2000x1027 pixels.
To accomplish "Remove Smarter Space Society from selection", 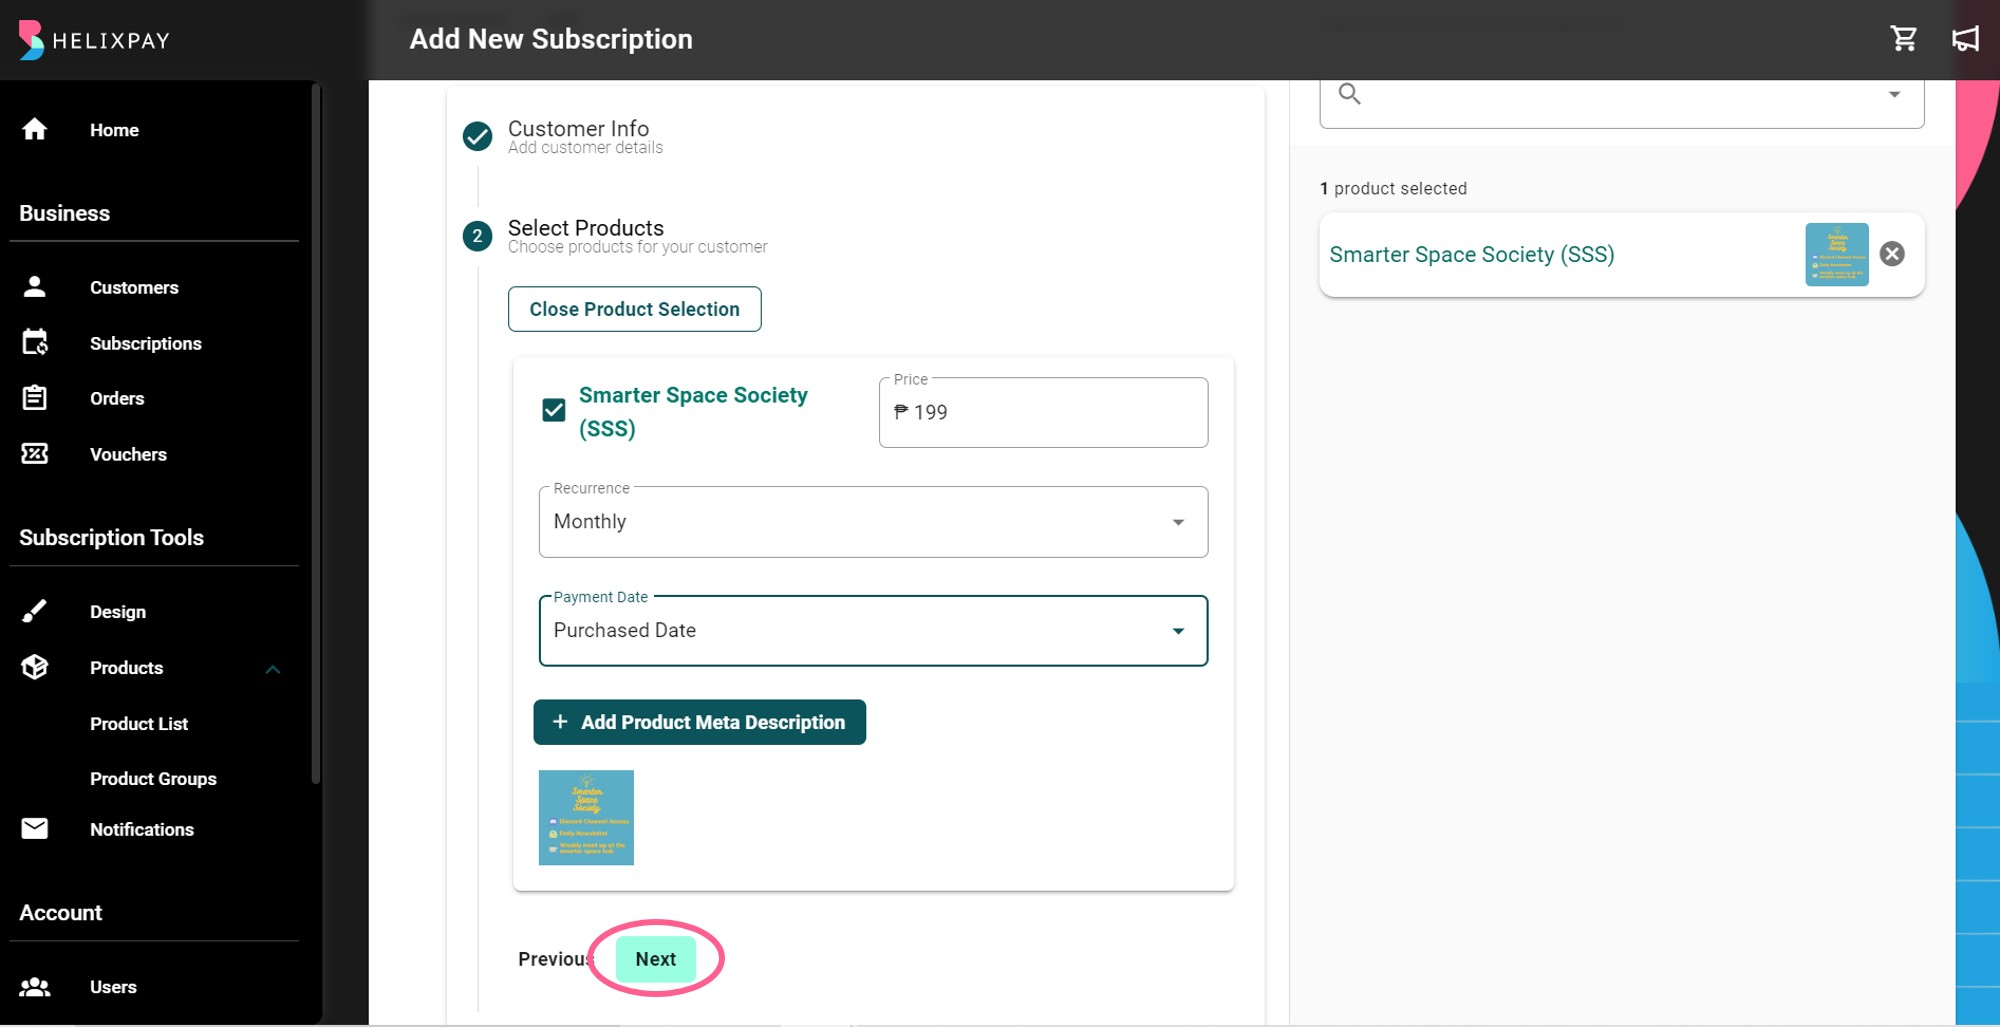I will pyautogui.click(x=1892, y=254).
